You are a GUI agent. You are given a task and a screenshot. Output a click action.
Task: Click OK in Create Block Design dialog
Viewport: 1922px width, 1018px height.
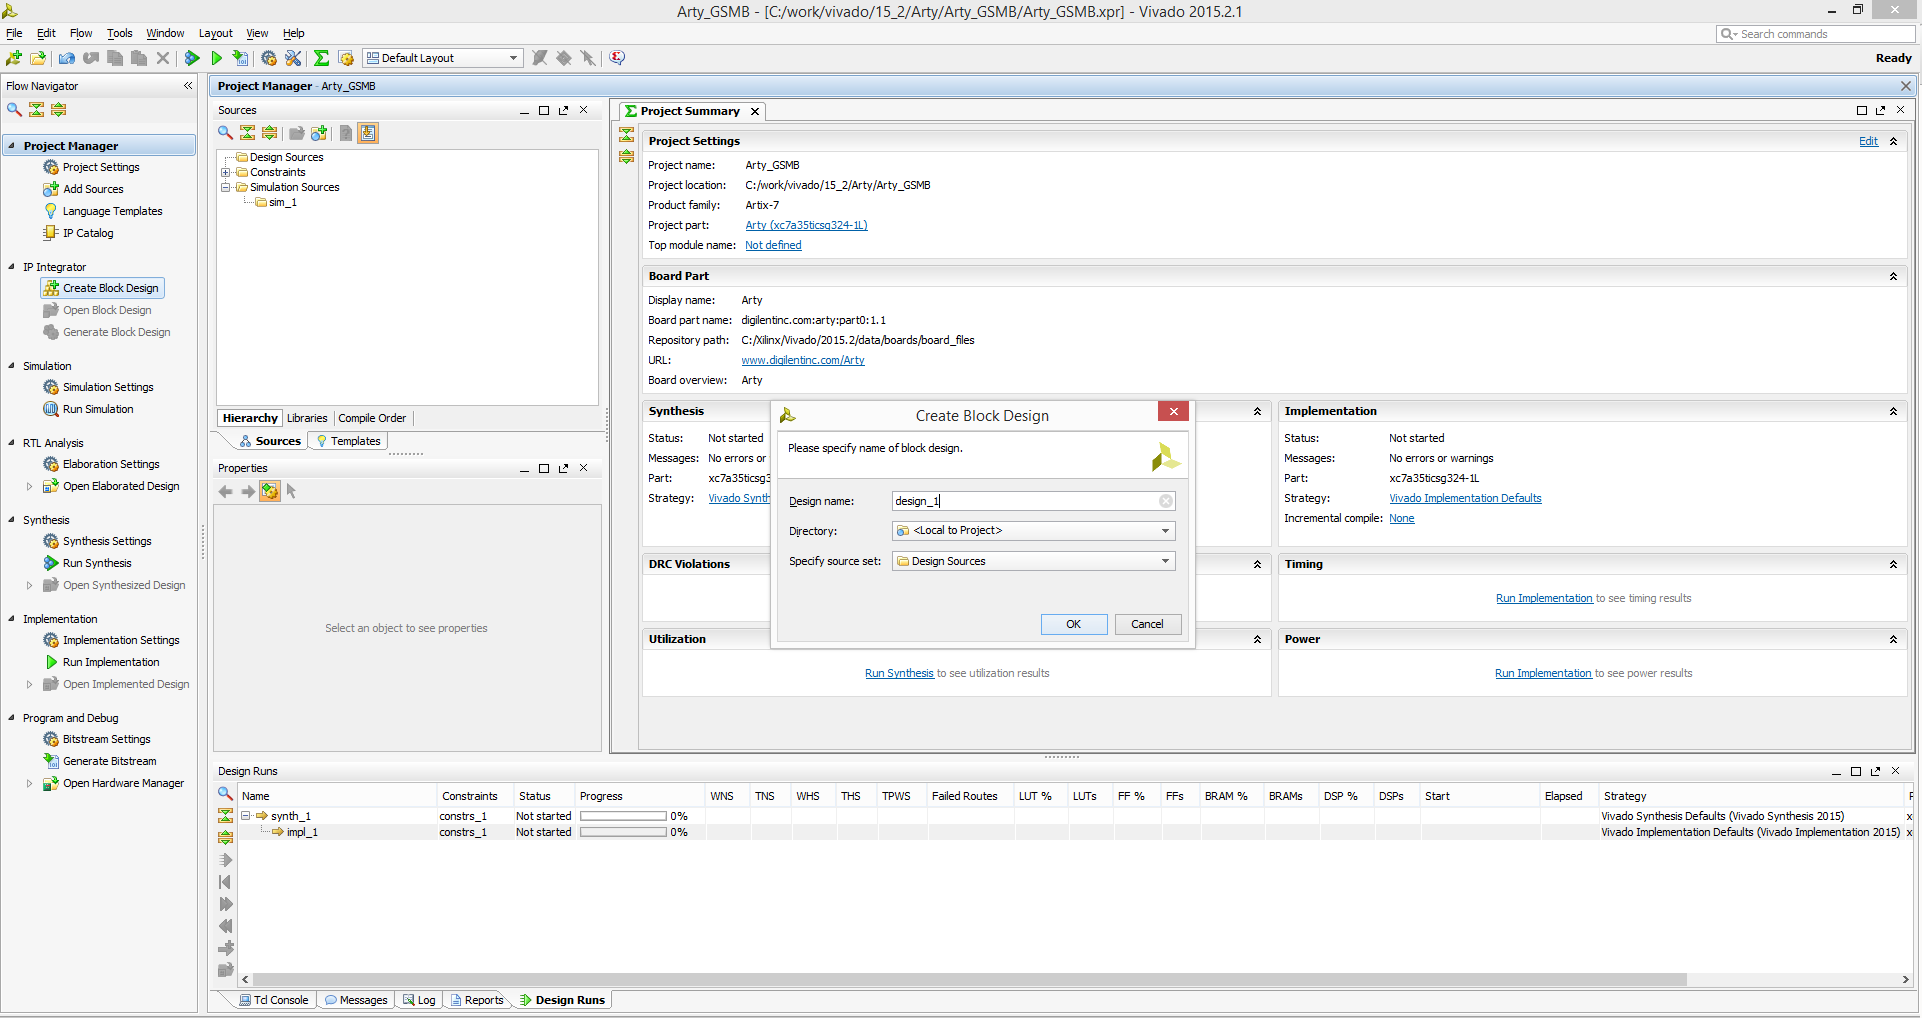1074,624
